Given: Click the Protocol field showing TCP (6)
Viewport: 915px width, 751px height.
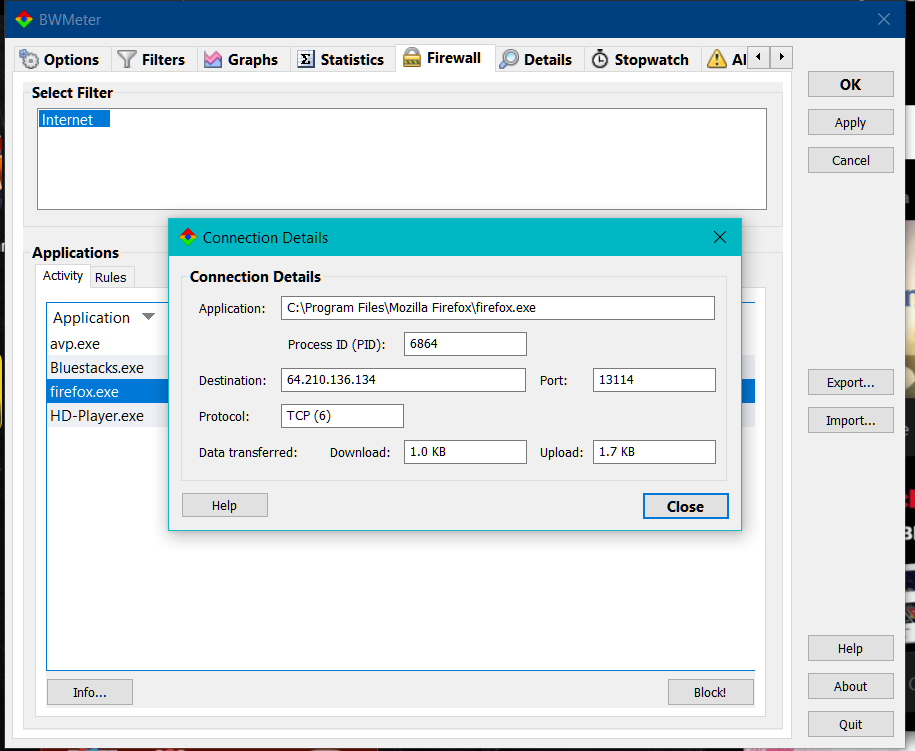Looking at the screenshot, I should 342,416.
